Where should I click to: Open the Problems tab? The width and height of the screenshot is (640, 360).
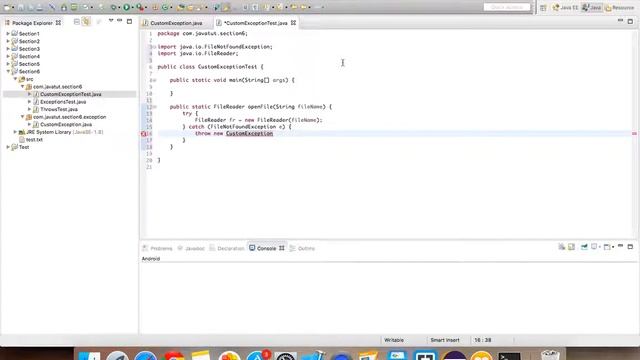pos(158,248)
